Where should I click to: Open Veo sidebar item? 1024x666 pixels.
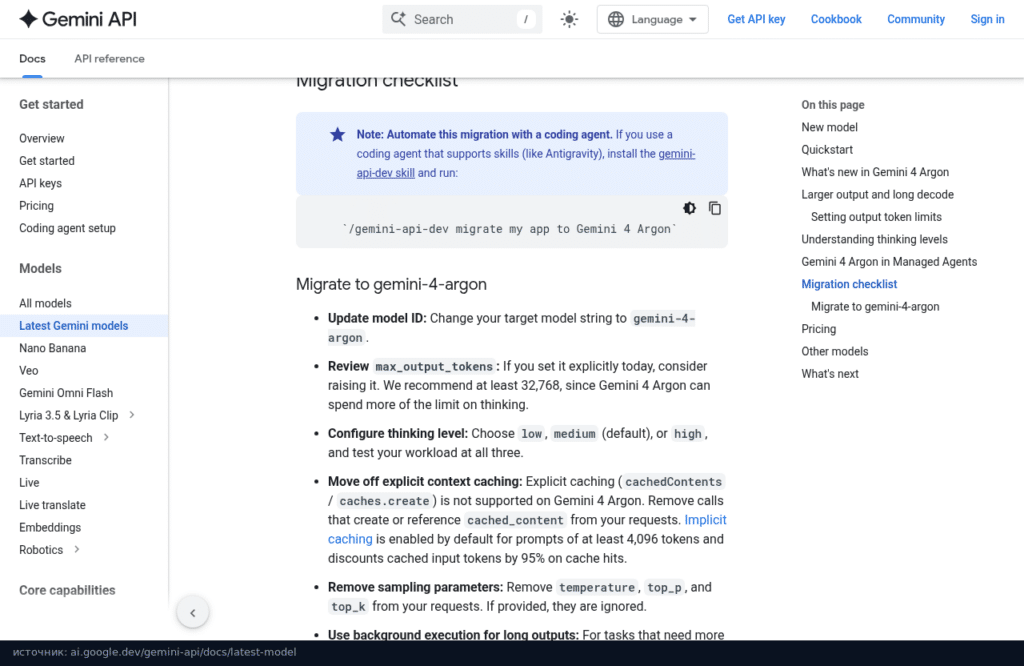click(29, 370)
